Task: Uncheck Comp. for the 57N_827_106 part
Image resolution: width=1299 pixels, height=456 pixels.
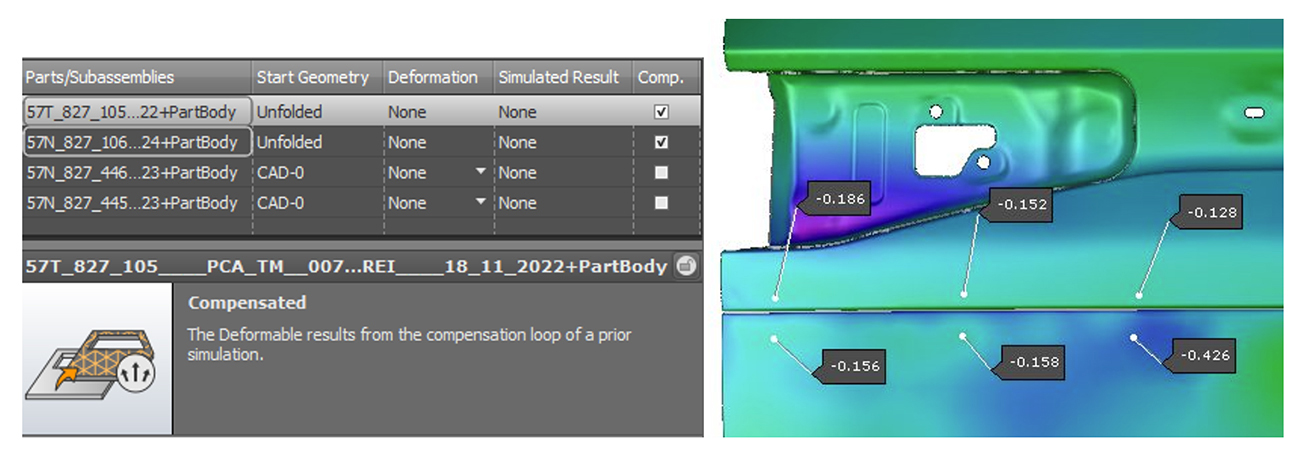Action: pos(661,142)
